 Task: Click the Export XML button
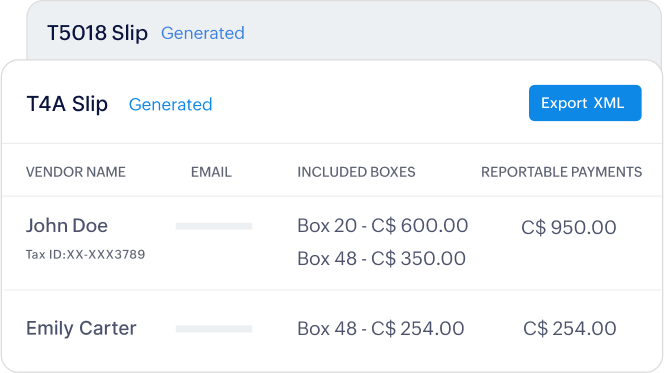(585, 103)
